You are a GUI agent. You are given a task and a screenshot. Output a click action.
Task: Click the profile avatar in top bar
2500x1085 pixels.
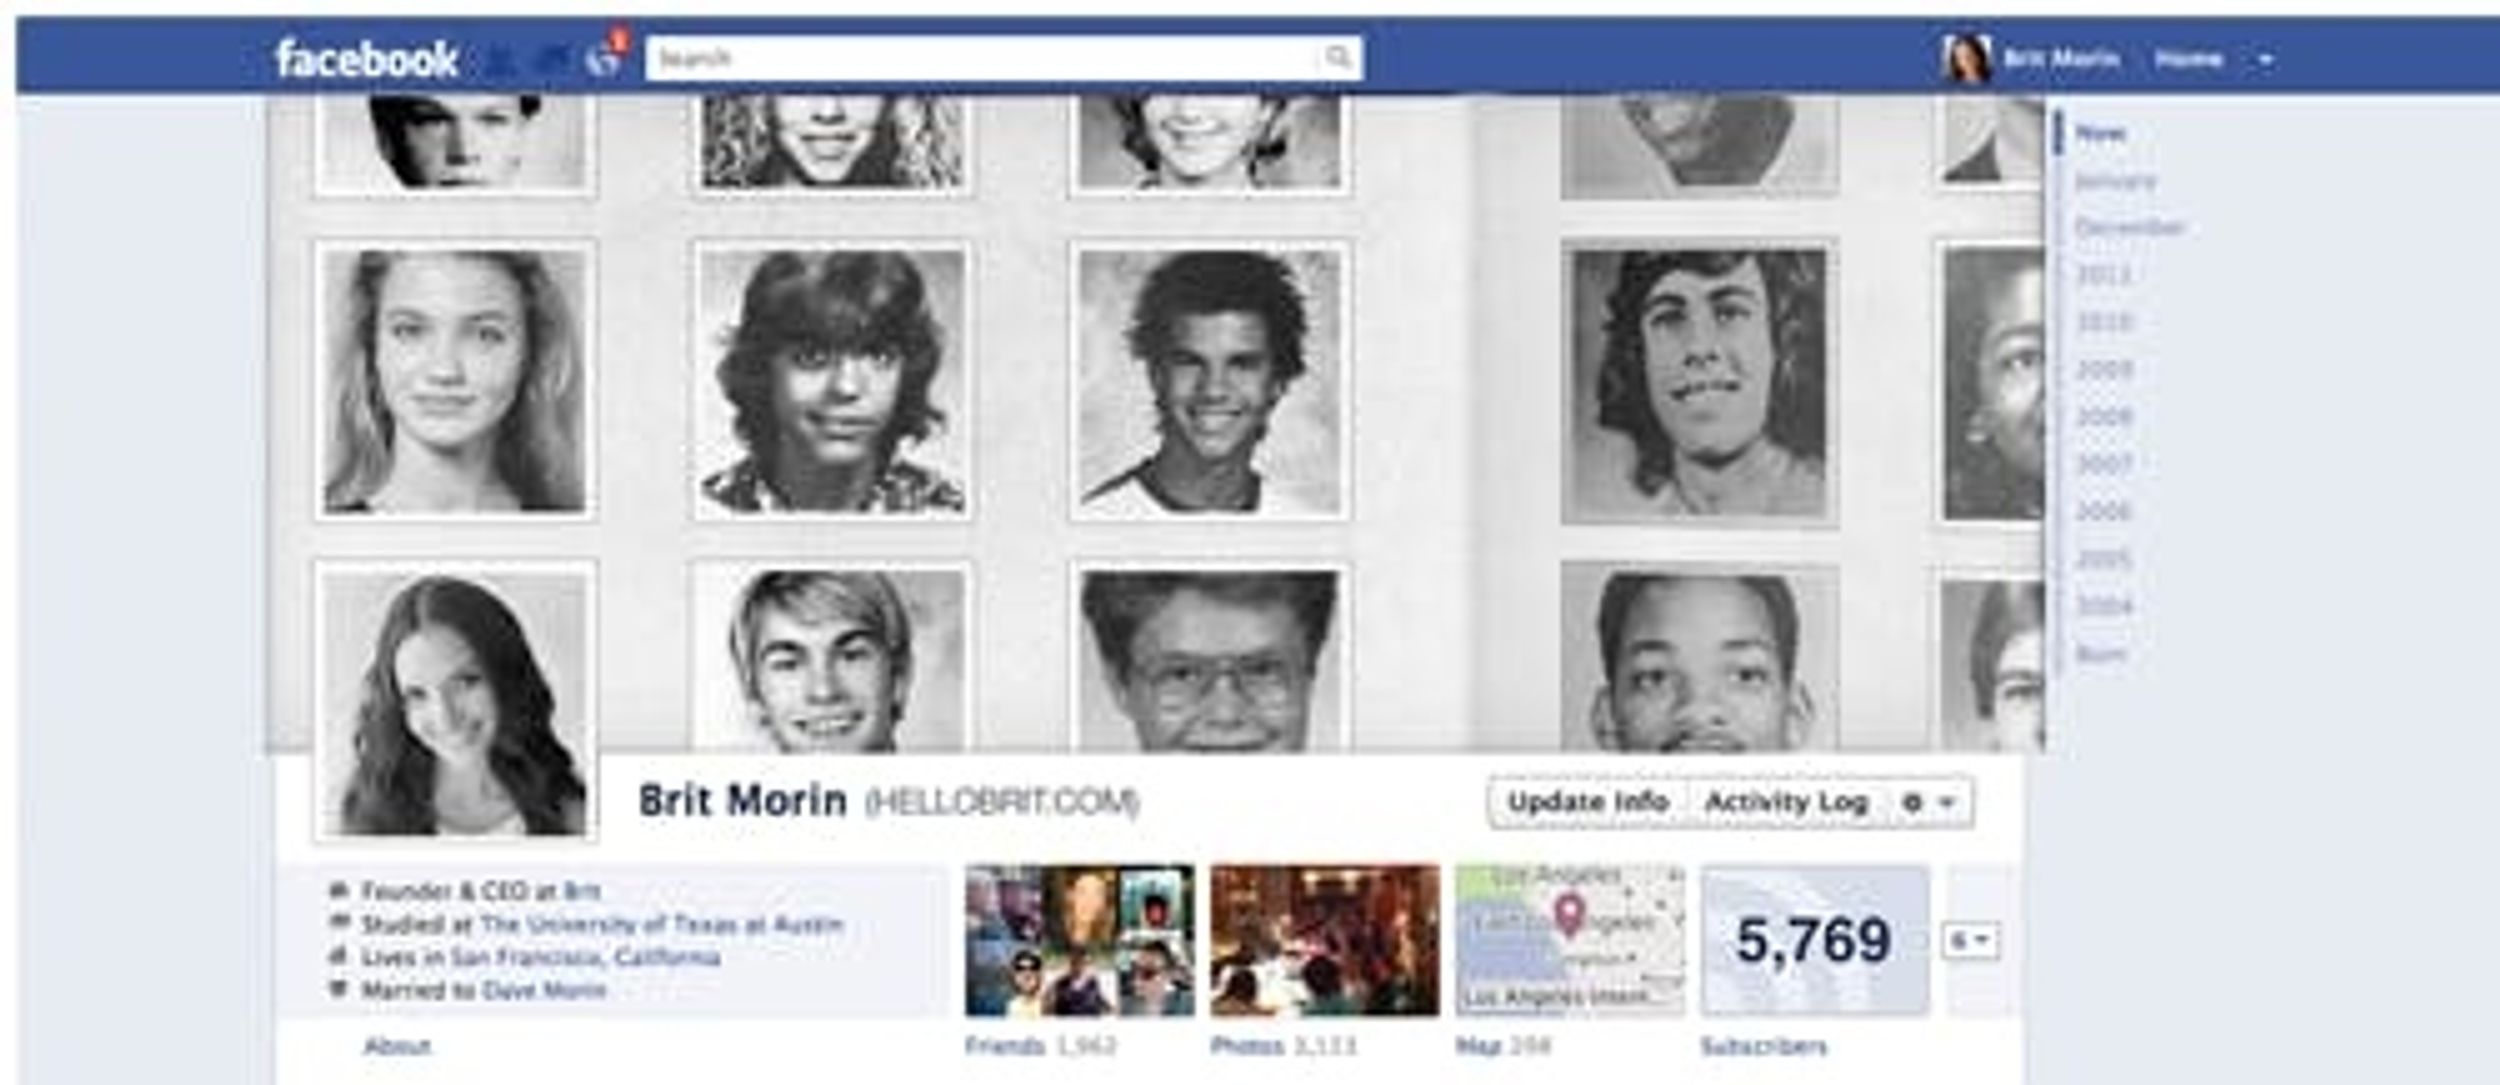[1966, 59]
